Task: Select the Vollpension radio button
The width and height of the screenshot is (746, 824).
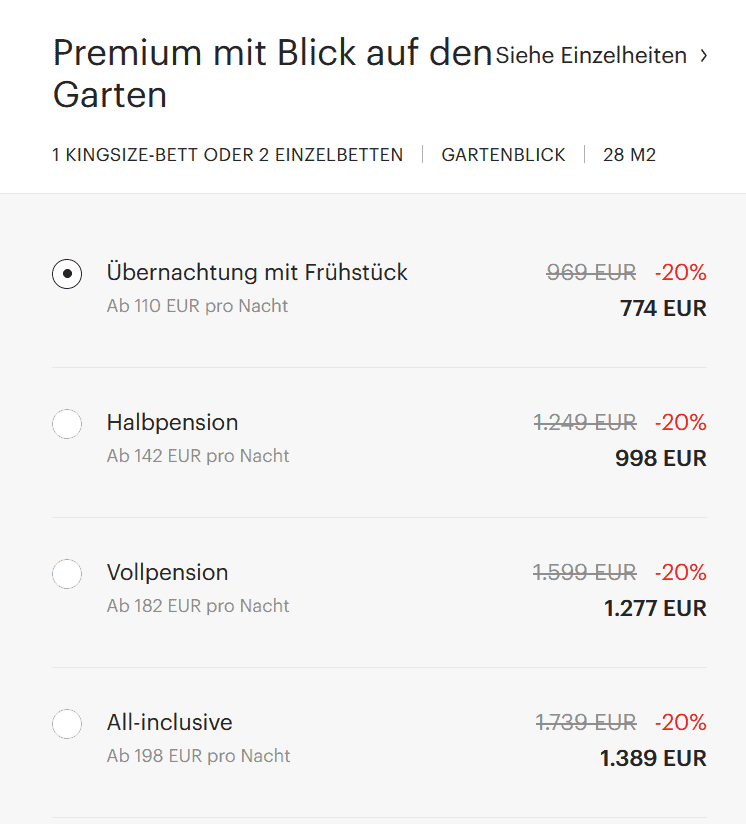Action: coord(67,574)
